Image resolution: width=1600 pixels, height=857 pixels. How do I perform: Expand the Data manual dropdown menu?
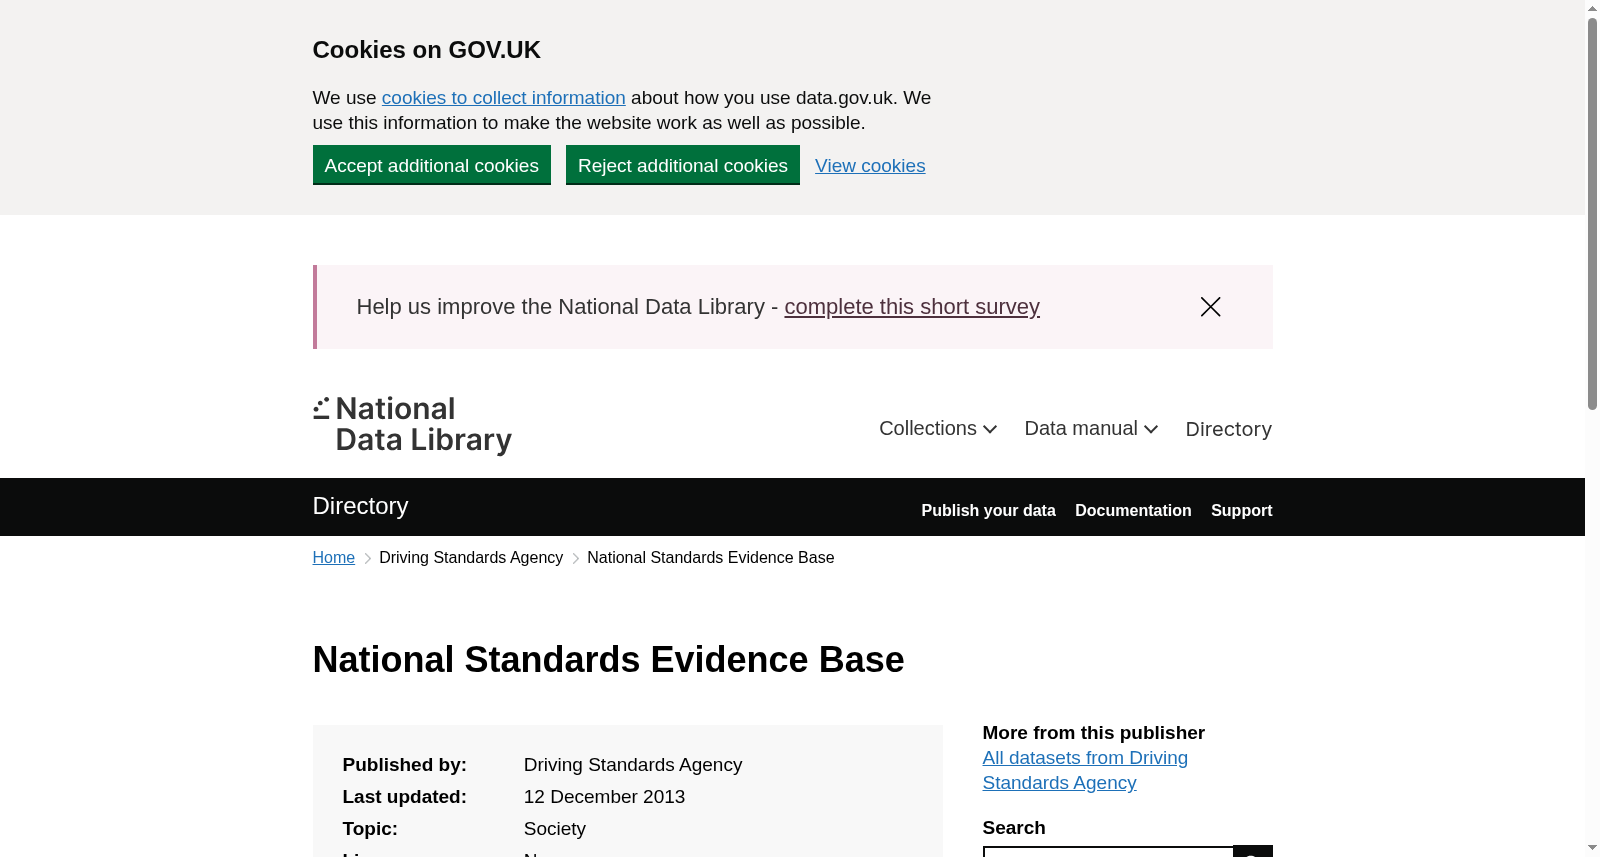click(1091, 429)
